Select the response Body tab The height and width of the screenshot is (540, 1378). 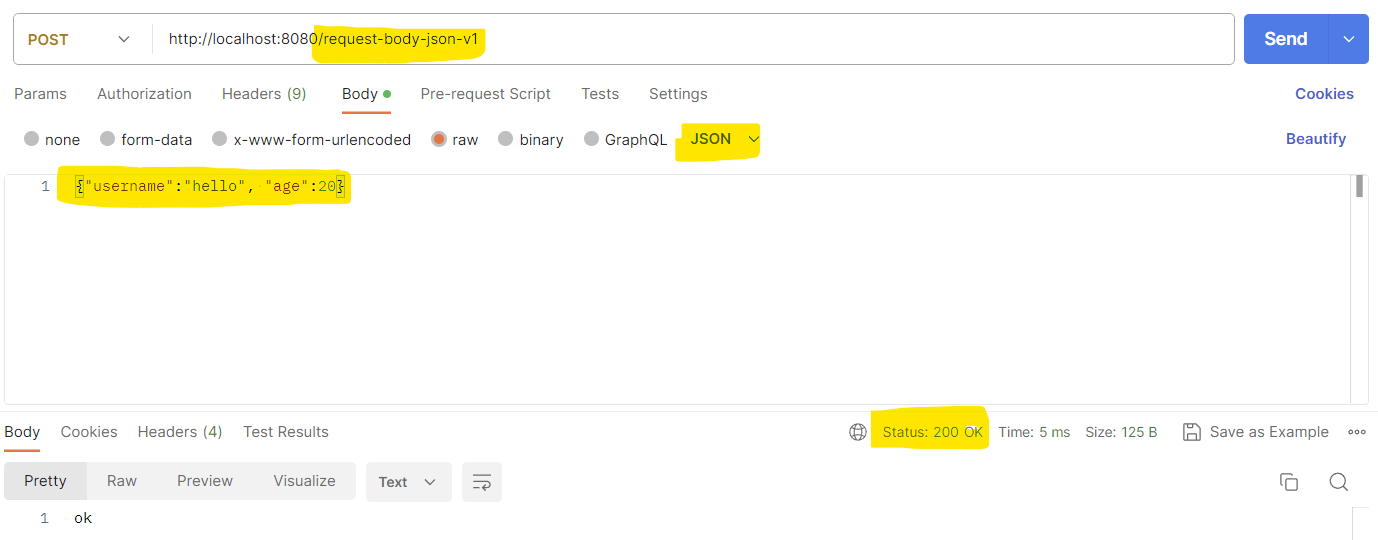22,432
